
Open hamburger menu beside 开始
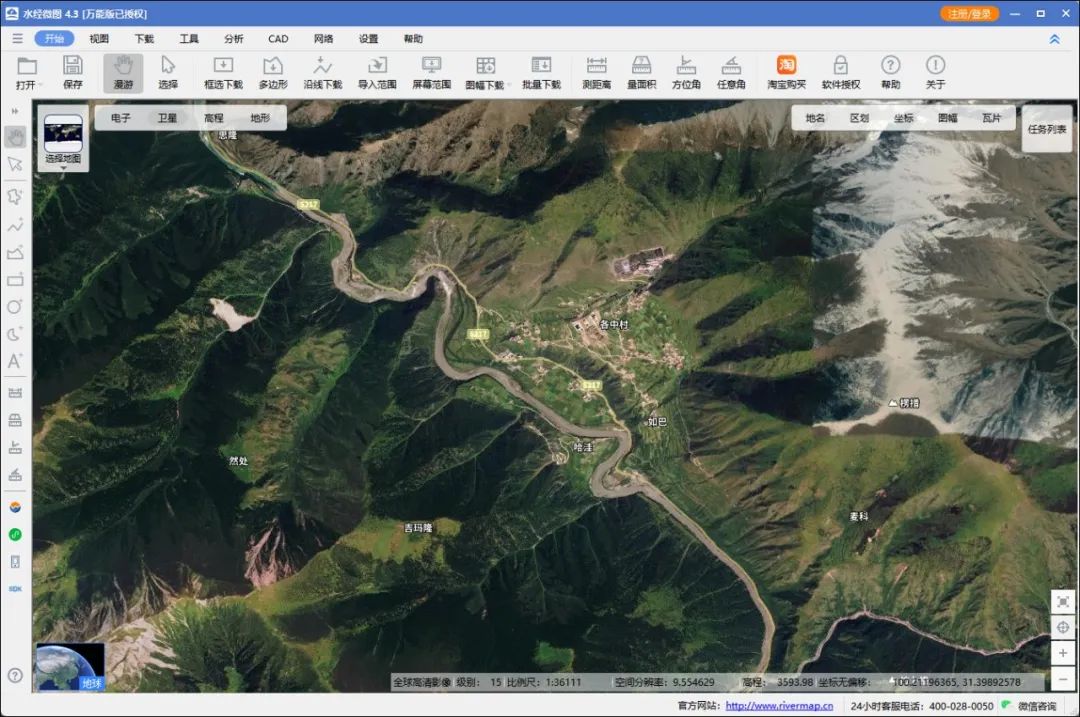17,39
